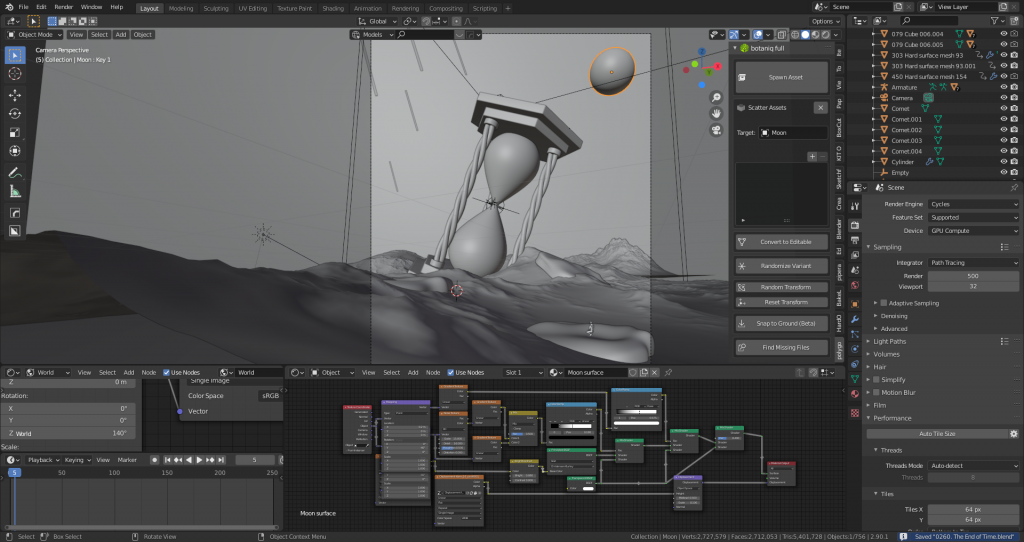Screen dimensions: 1024x542
Task: Select the Move tool in the viewport toolbar
Action: [15, 95]
